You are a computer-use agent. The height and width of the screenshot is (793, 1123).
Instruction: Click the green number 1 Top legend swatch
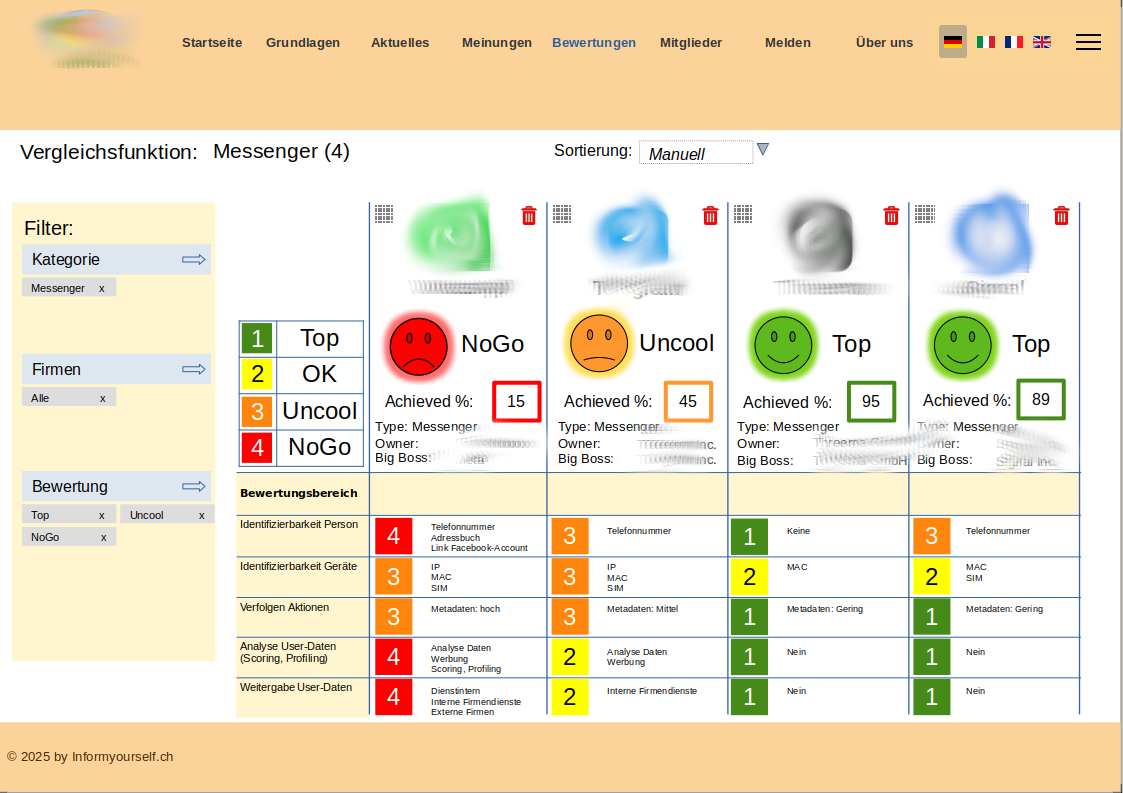(257, 339)
